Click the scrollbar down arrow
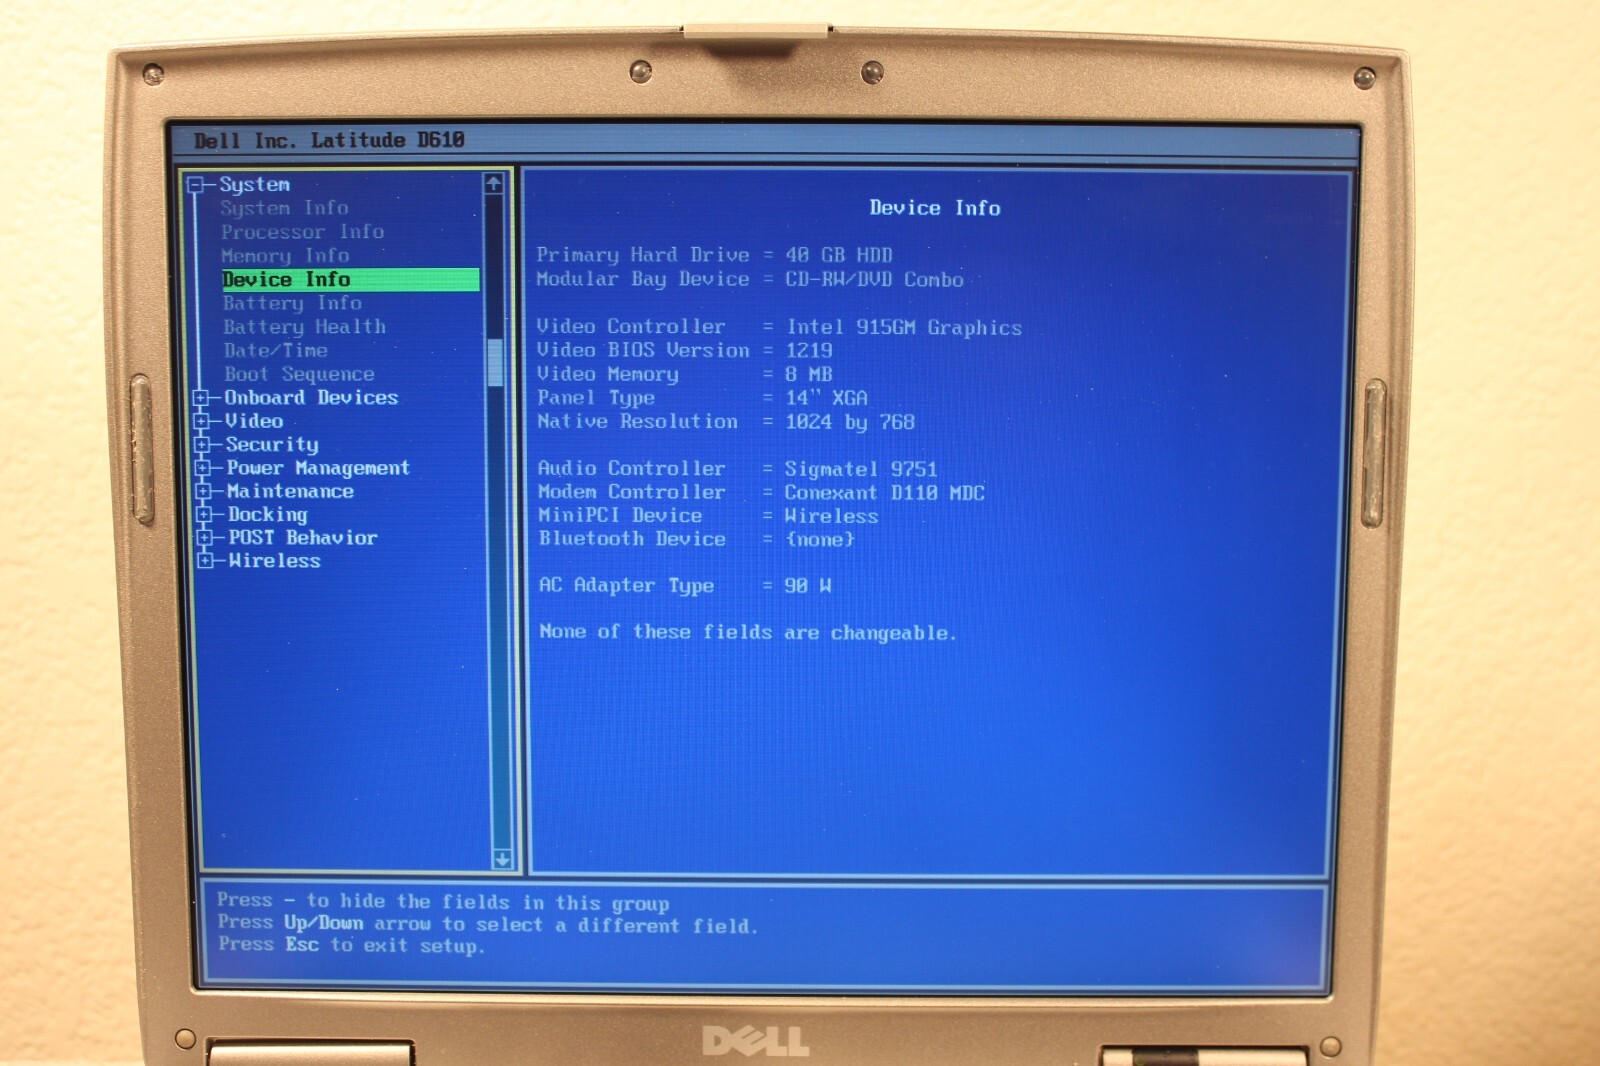This screenshot has height=1066, width=1600. click(x=502, y=859)
